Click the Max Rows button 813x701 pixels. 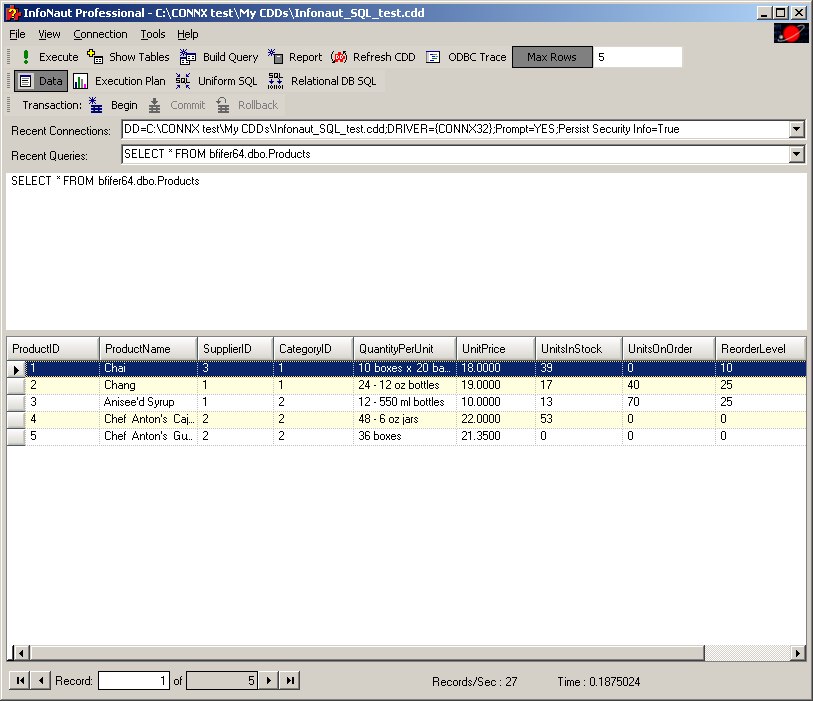point(552,57)
